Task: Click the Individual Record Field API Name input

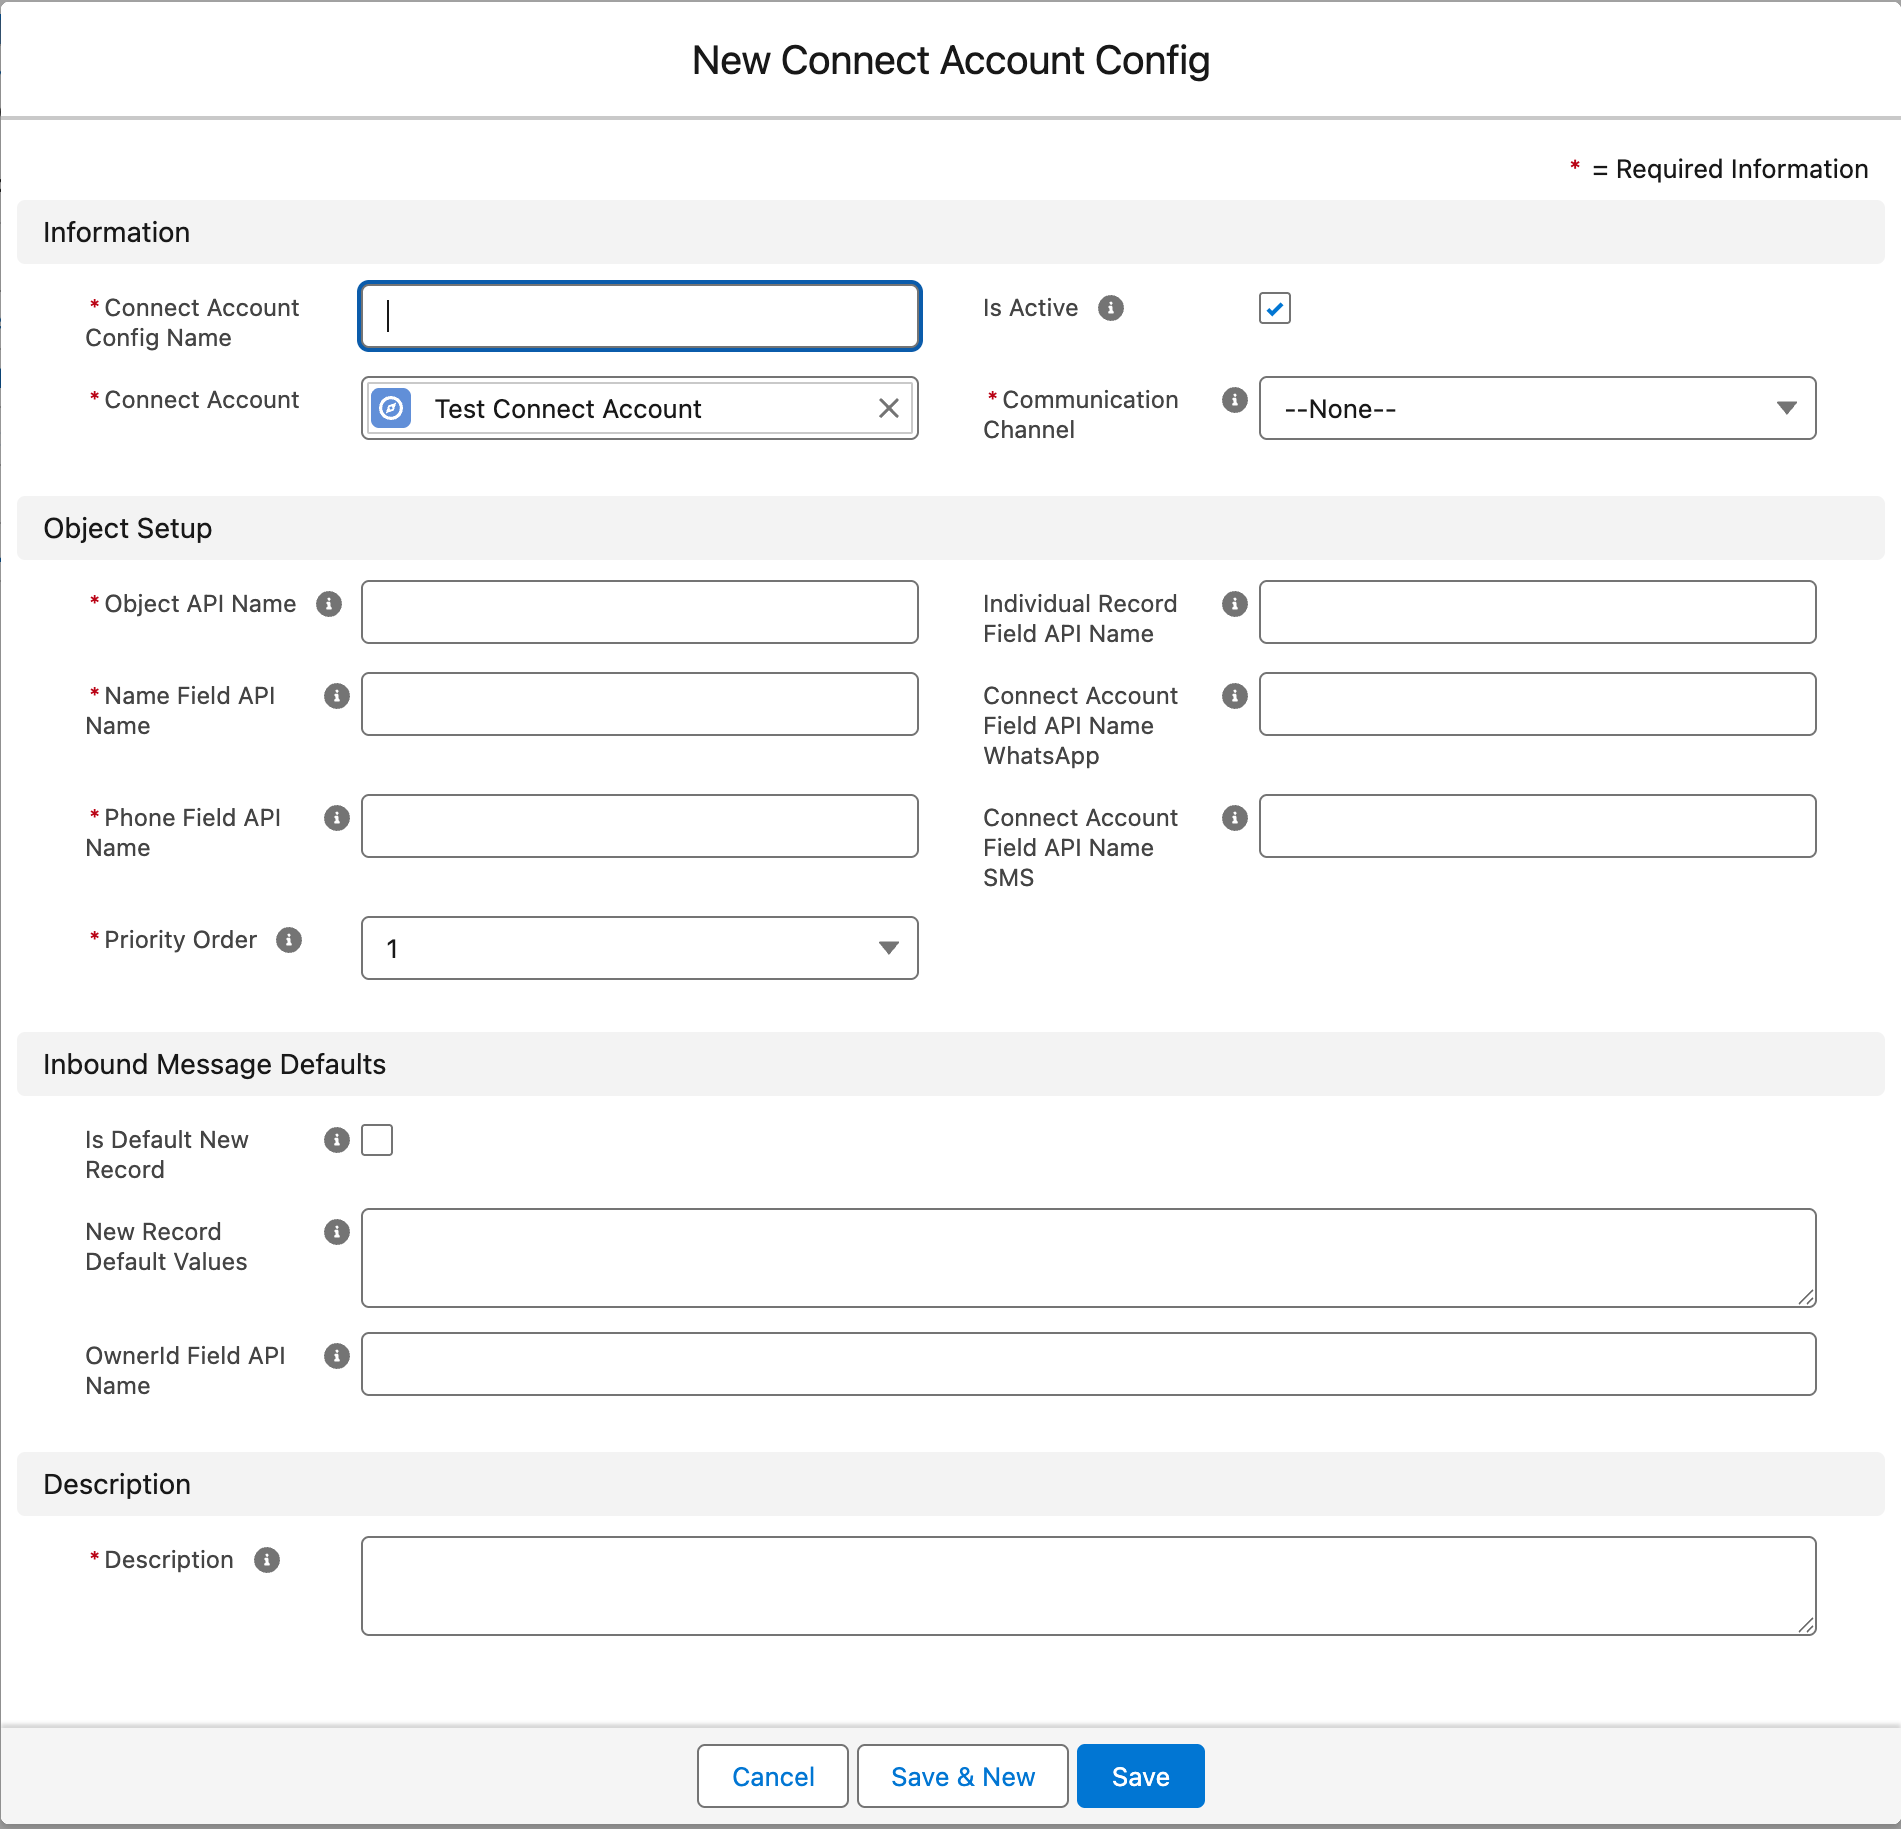Action: (x=1538, y=612)
